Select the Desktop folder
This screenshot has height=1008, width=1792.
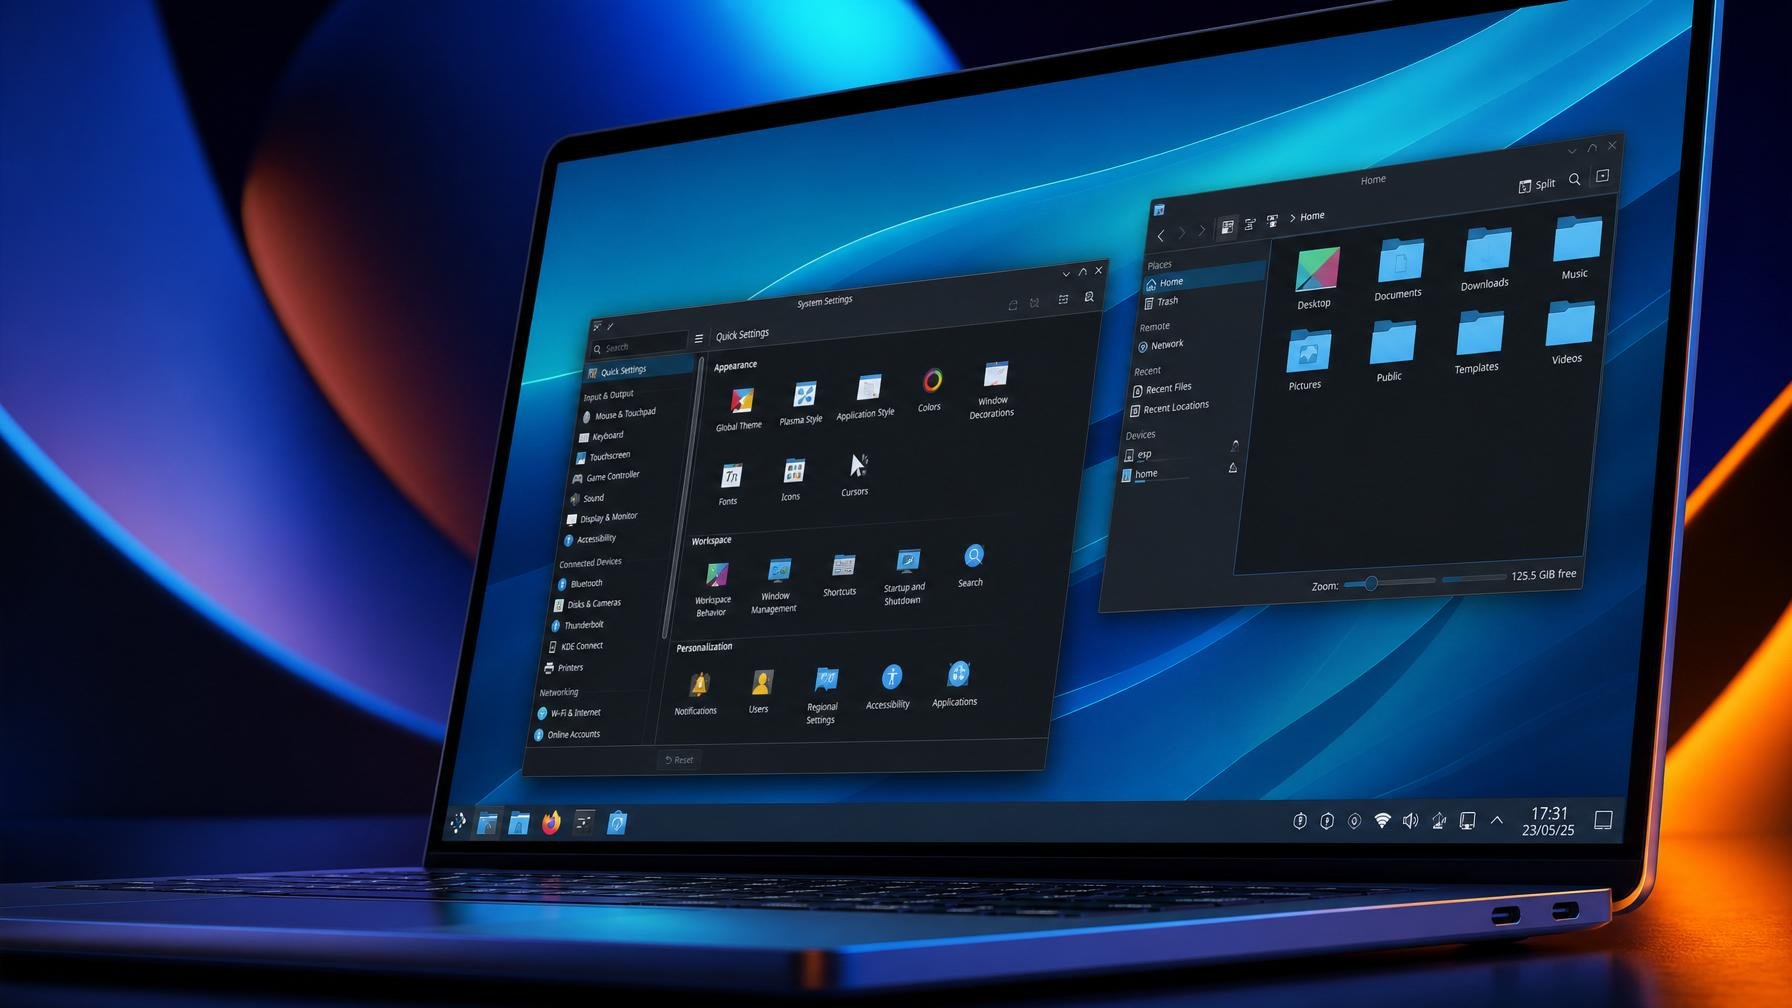point(1317,279)
